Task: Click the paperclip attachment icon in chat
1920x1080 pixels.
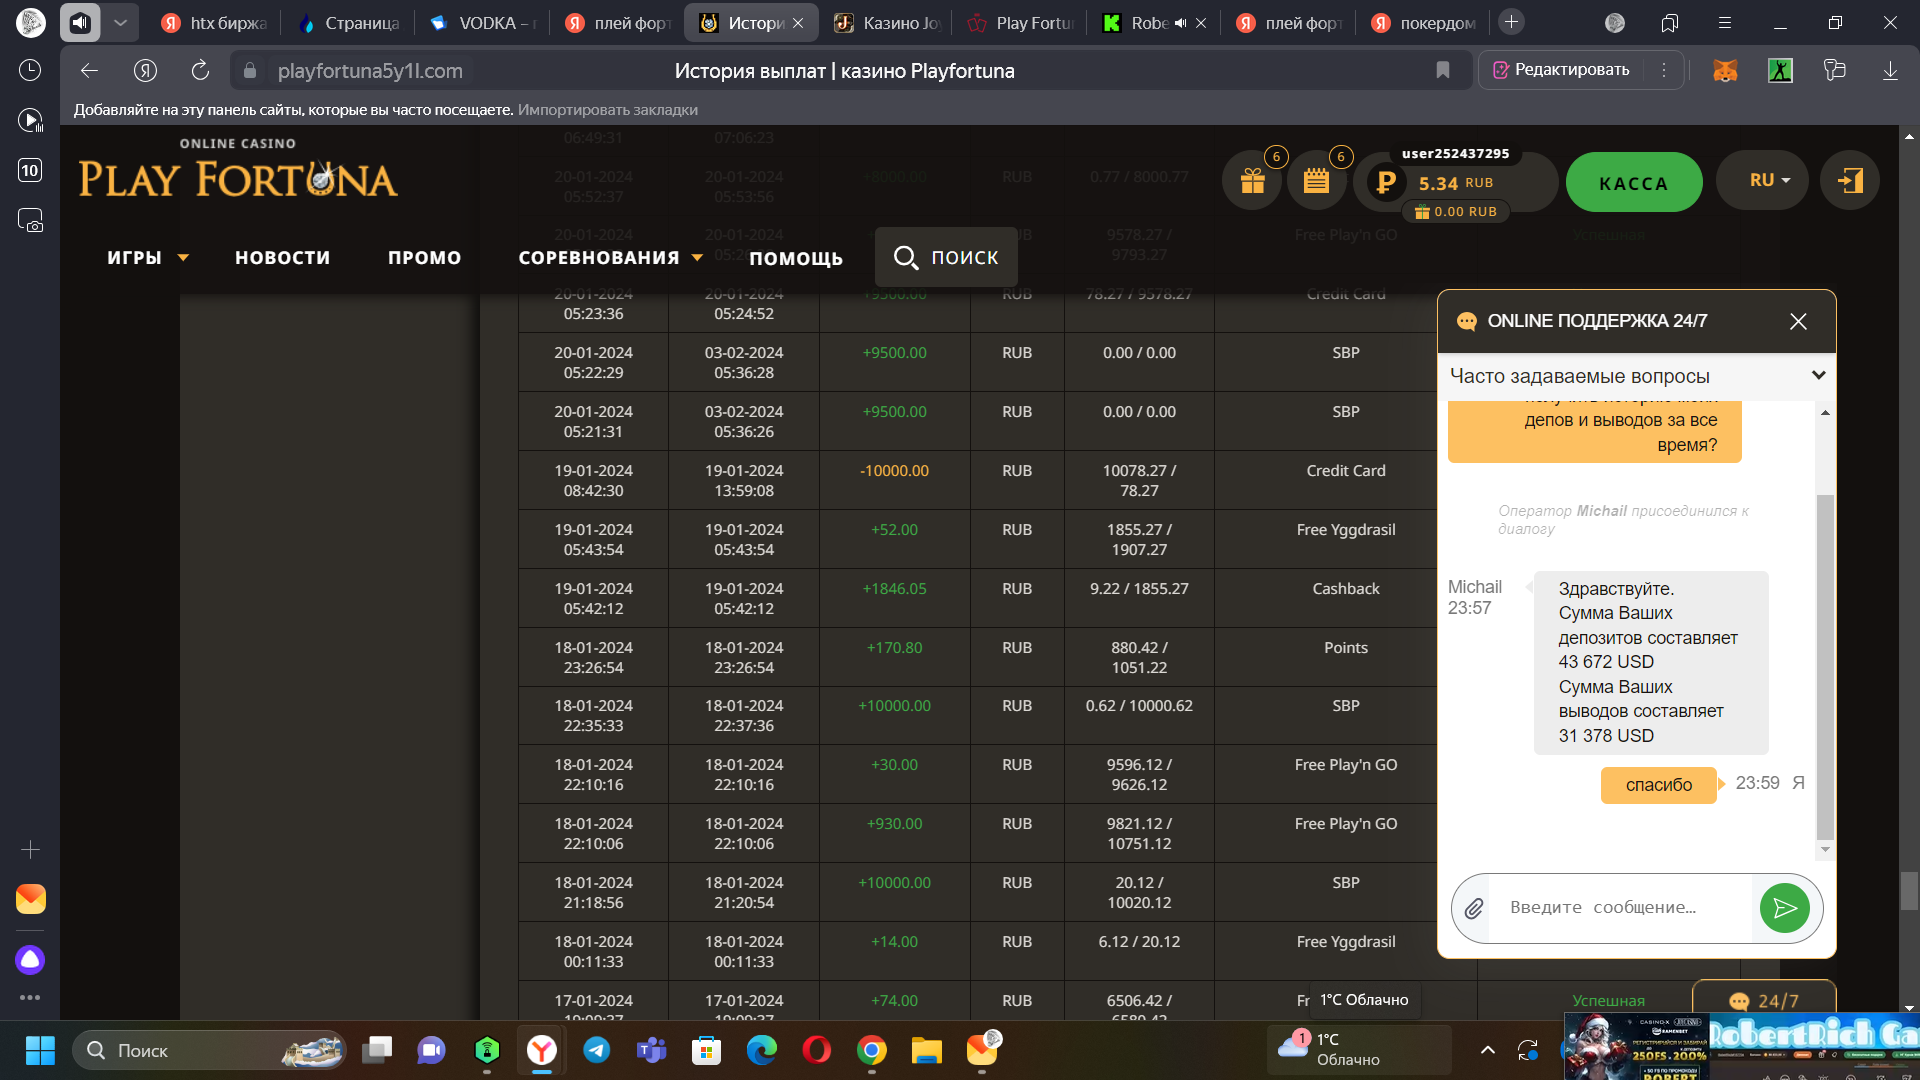Action: [1473, 908]
